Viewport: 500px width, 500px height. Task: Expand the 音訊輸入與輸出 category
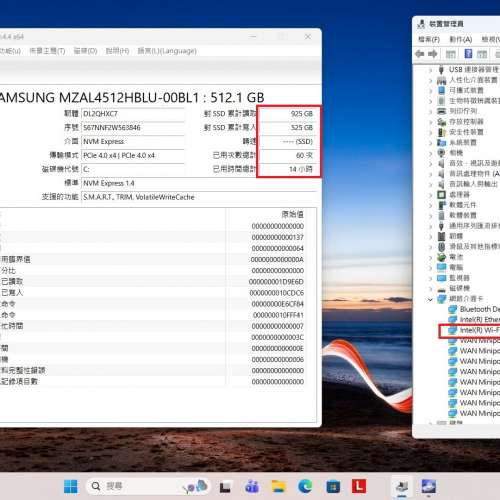coord(430,184)
